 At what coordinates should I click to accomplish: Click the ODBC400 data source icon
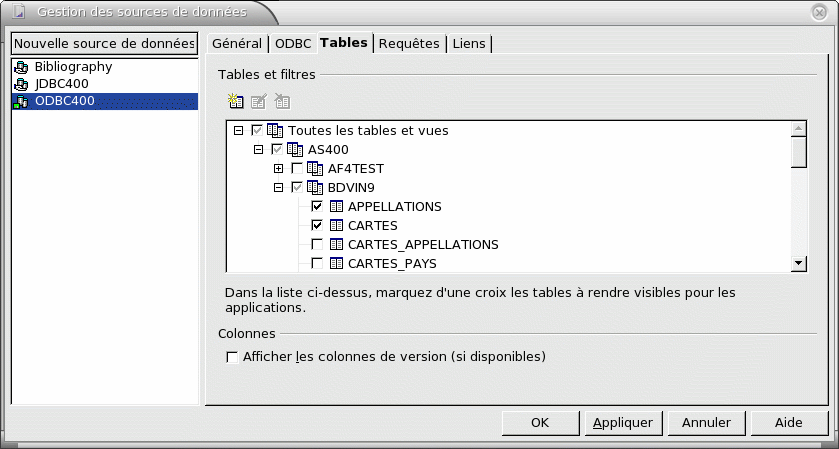click(21, 102)
